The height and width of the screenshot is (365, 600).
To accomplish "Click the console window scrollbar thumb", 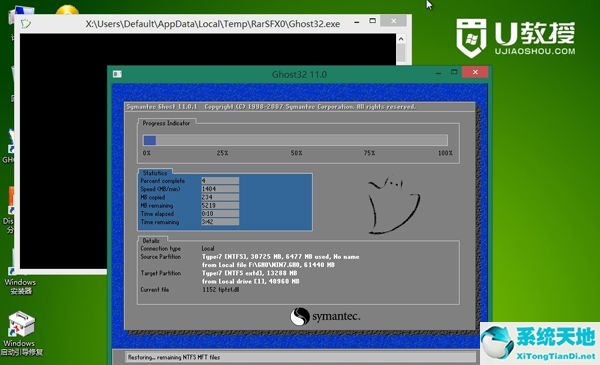I will click(x=401, y=53).
